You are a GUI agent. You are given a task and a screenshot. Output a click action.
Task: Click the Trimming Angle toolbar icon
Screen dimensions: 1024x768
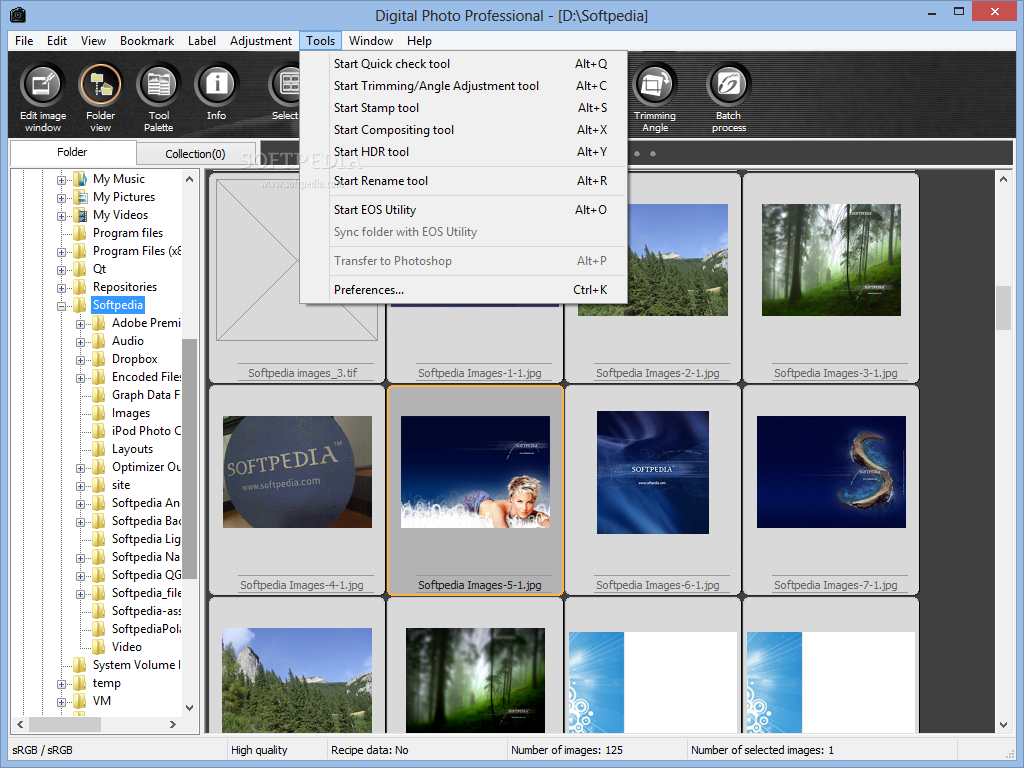pyautogui.click(x=654, y=98)
